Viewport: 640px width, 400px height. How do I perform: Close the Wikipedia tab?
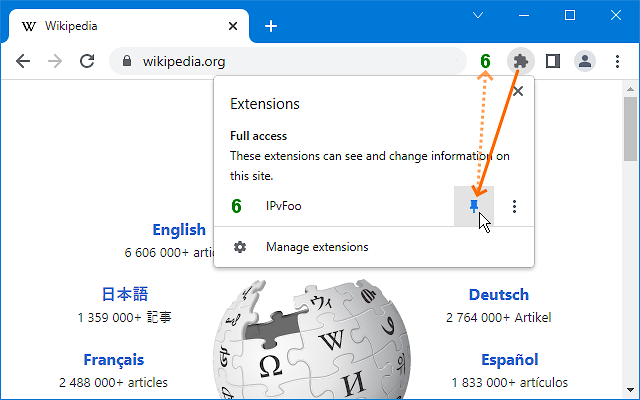point(233,26)
